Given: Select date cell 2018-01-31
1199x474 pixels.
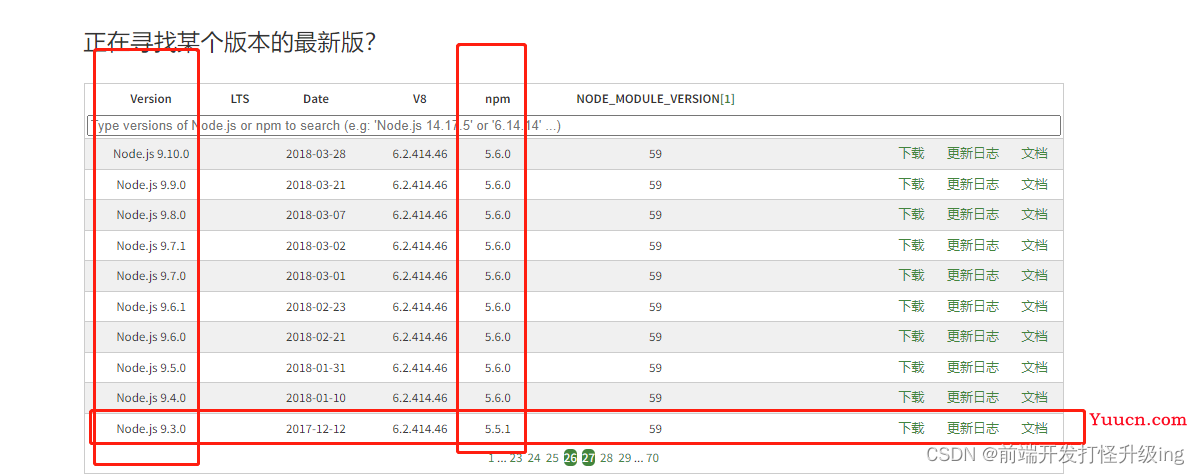Looking at the screenshot, I should coord(316,368).
